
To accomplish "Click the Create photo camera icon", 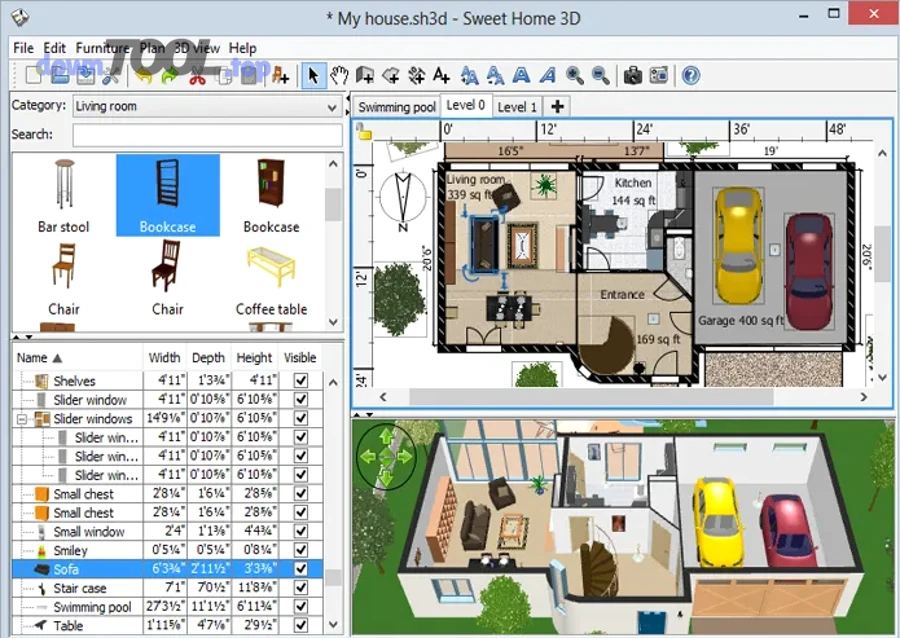I will pos(632,75).
